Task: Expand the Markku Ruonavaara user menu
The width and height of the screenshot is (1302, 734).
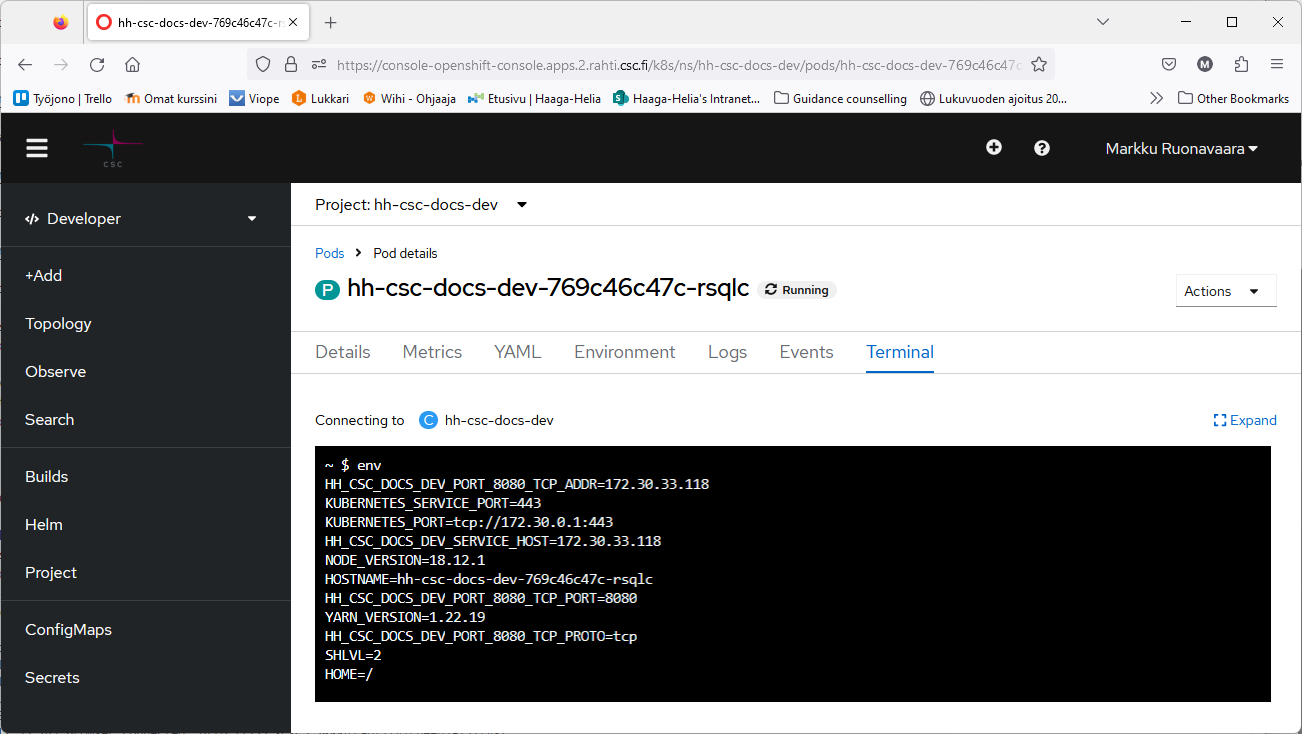Action: 1181,149
